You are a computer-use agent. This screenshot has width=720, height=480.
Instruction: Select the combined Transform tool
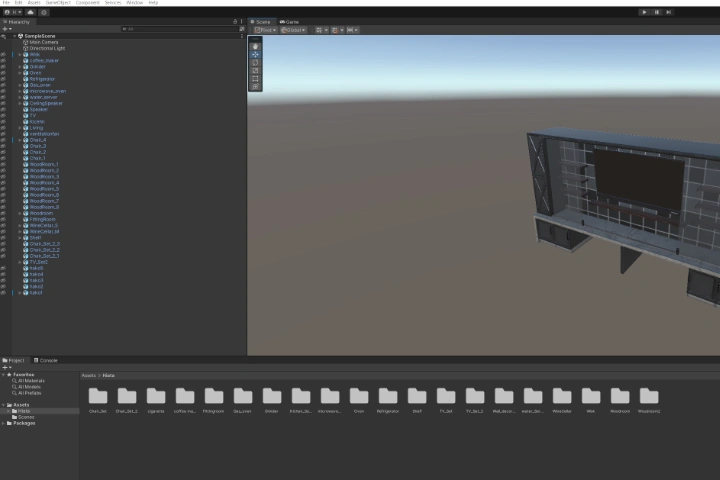point(255,87)
